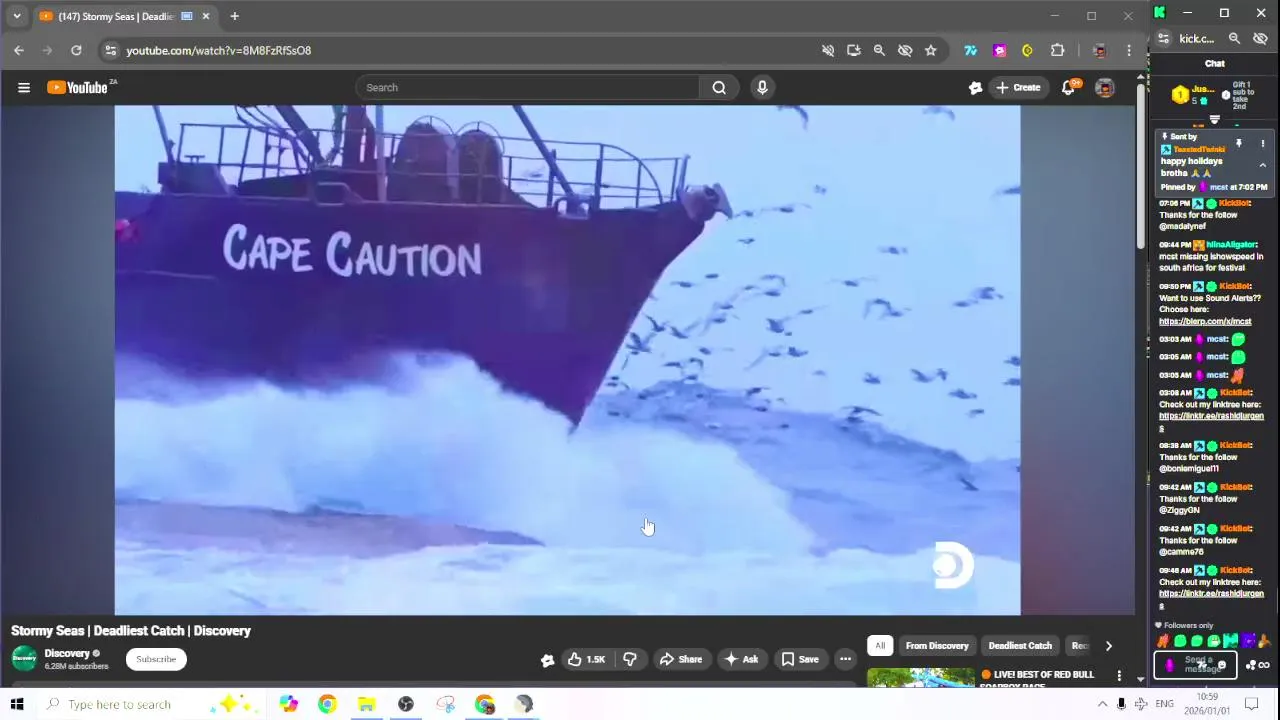
Task: Unpin the pinned chat message icon
Action: point(1238,144)
